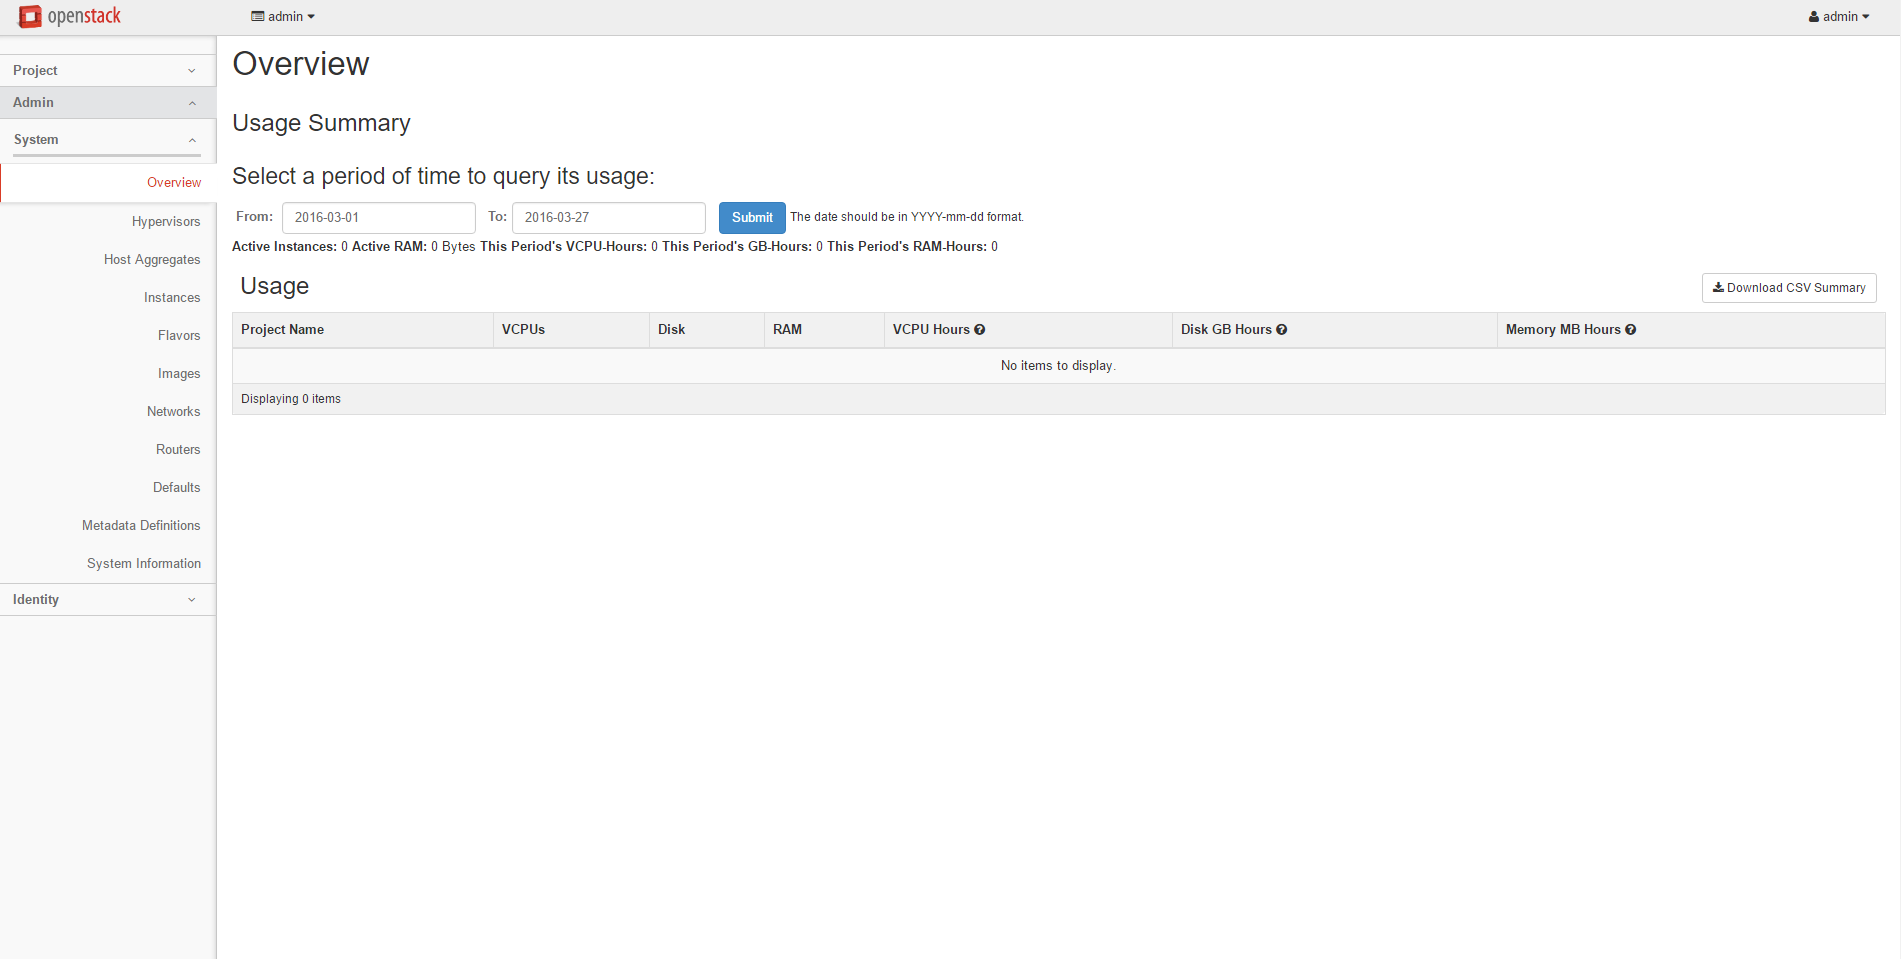
Task: Open the Instances panel
Action: 172,298
